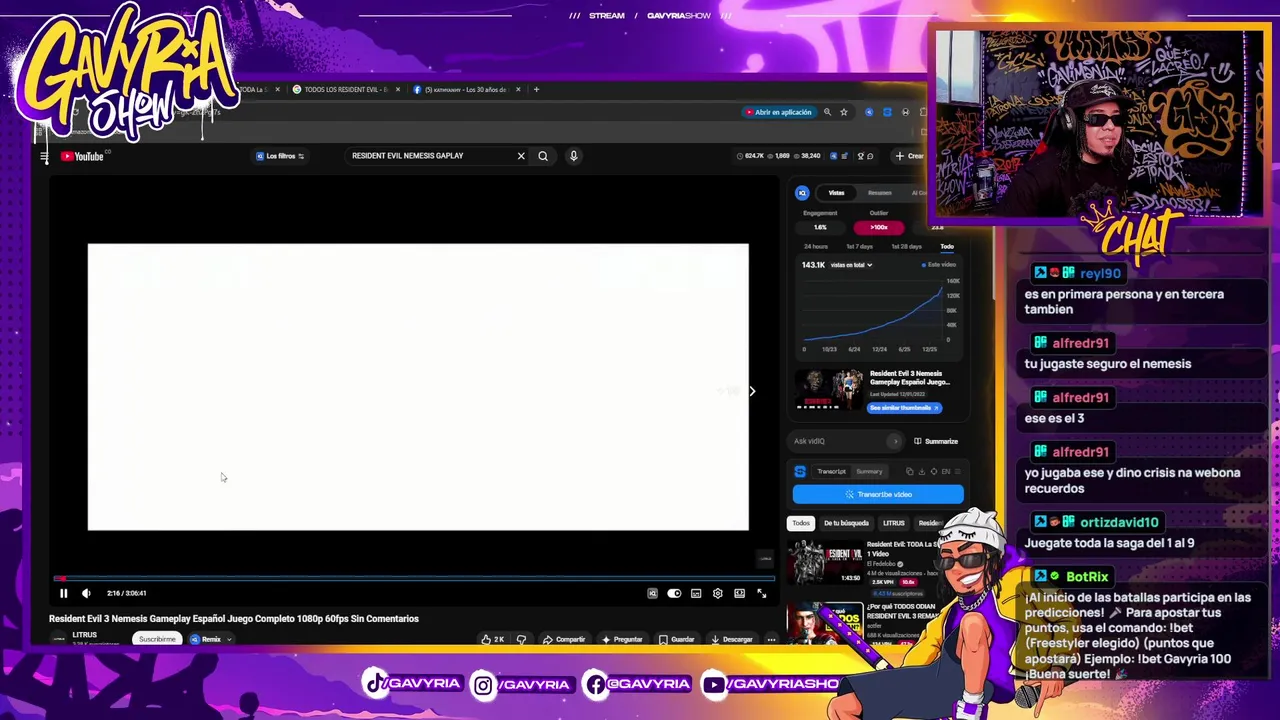Screen dimensions: 1280x720
Task: Submit the Ask vidIQ arrow button
Action: pyautogui.click(x=894, y=441)
